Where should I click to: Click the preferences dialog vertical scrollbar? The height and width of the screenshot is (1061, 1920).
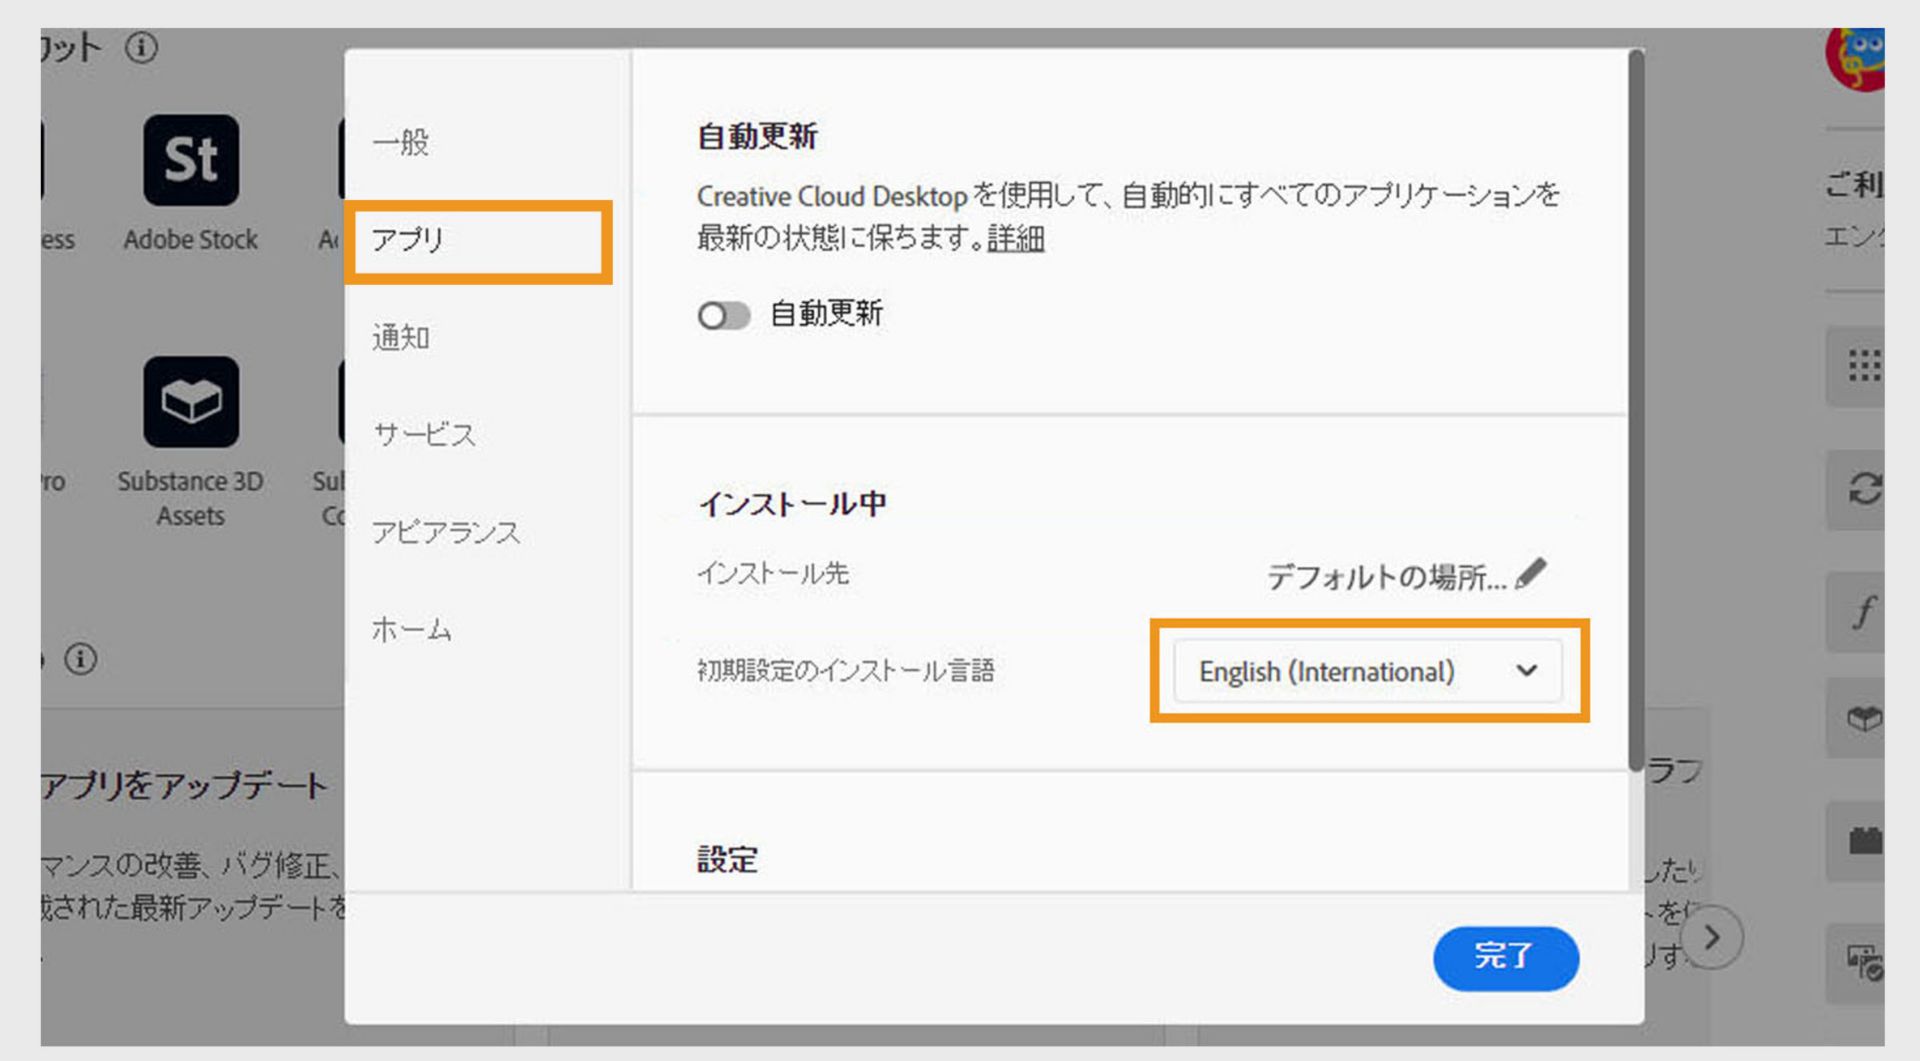coord(1636,410)
